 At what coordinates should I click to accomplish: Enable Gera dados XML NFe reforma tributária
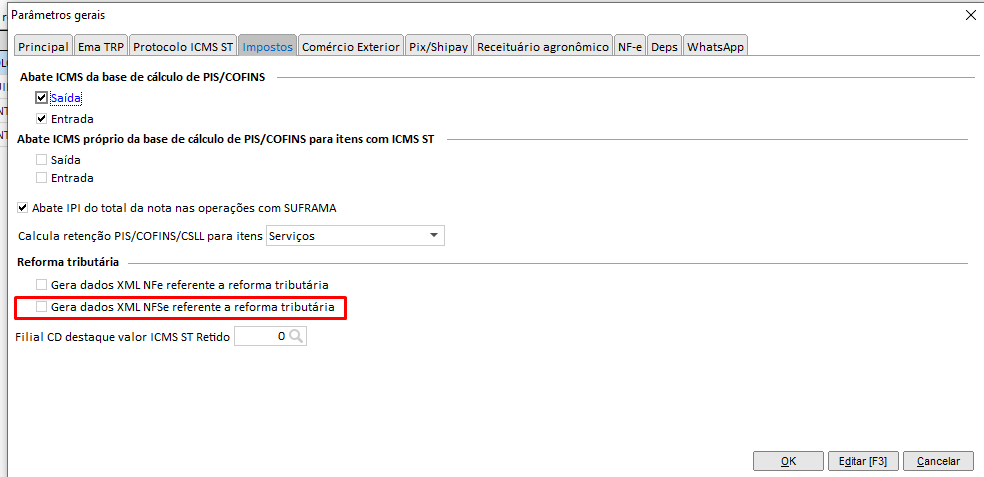42,285
